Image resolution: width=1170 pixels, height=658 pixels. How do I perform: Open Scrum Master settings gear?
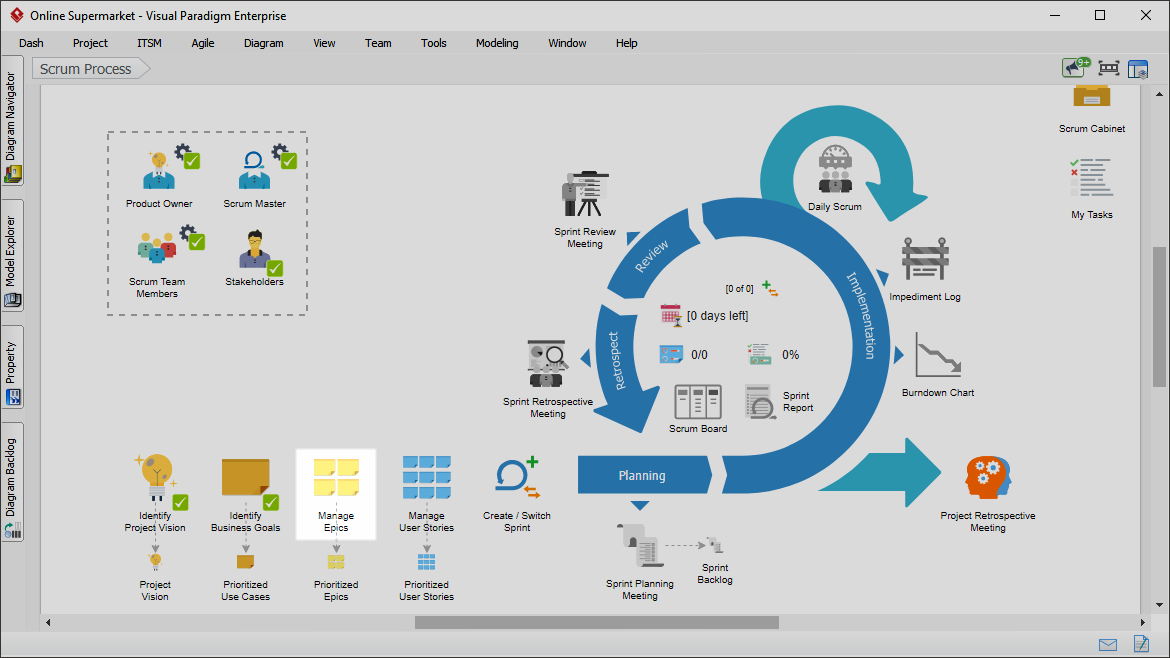point(280,151)
